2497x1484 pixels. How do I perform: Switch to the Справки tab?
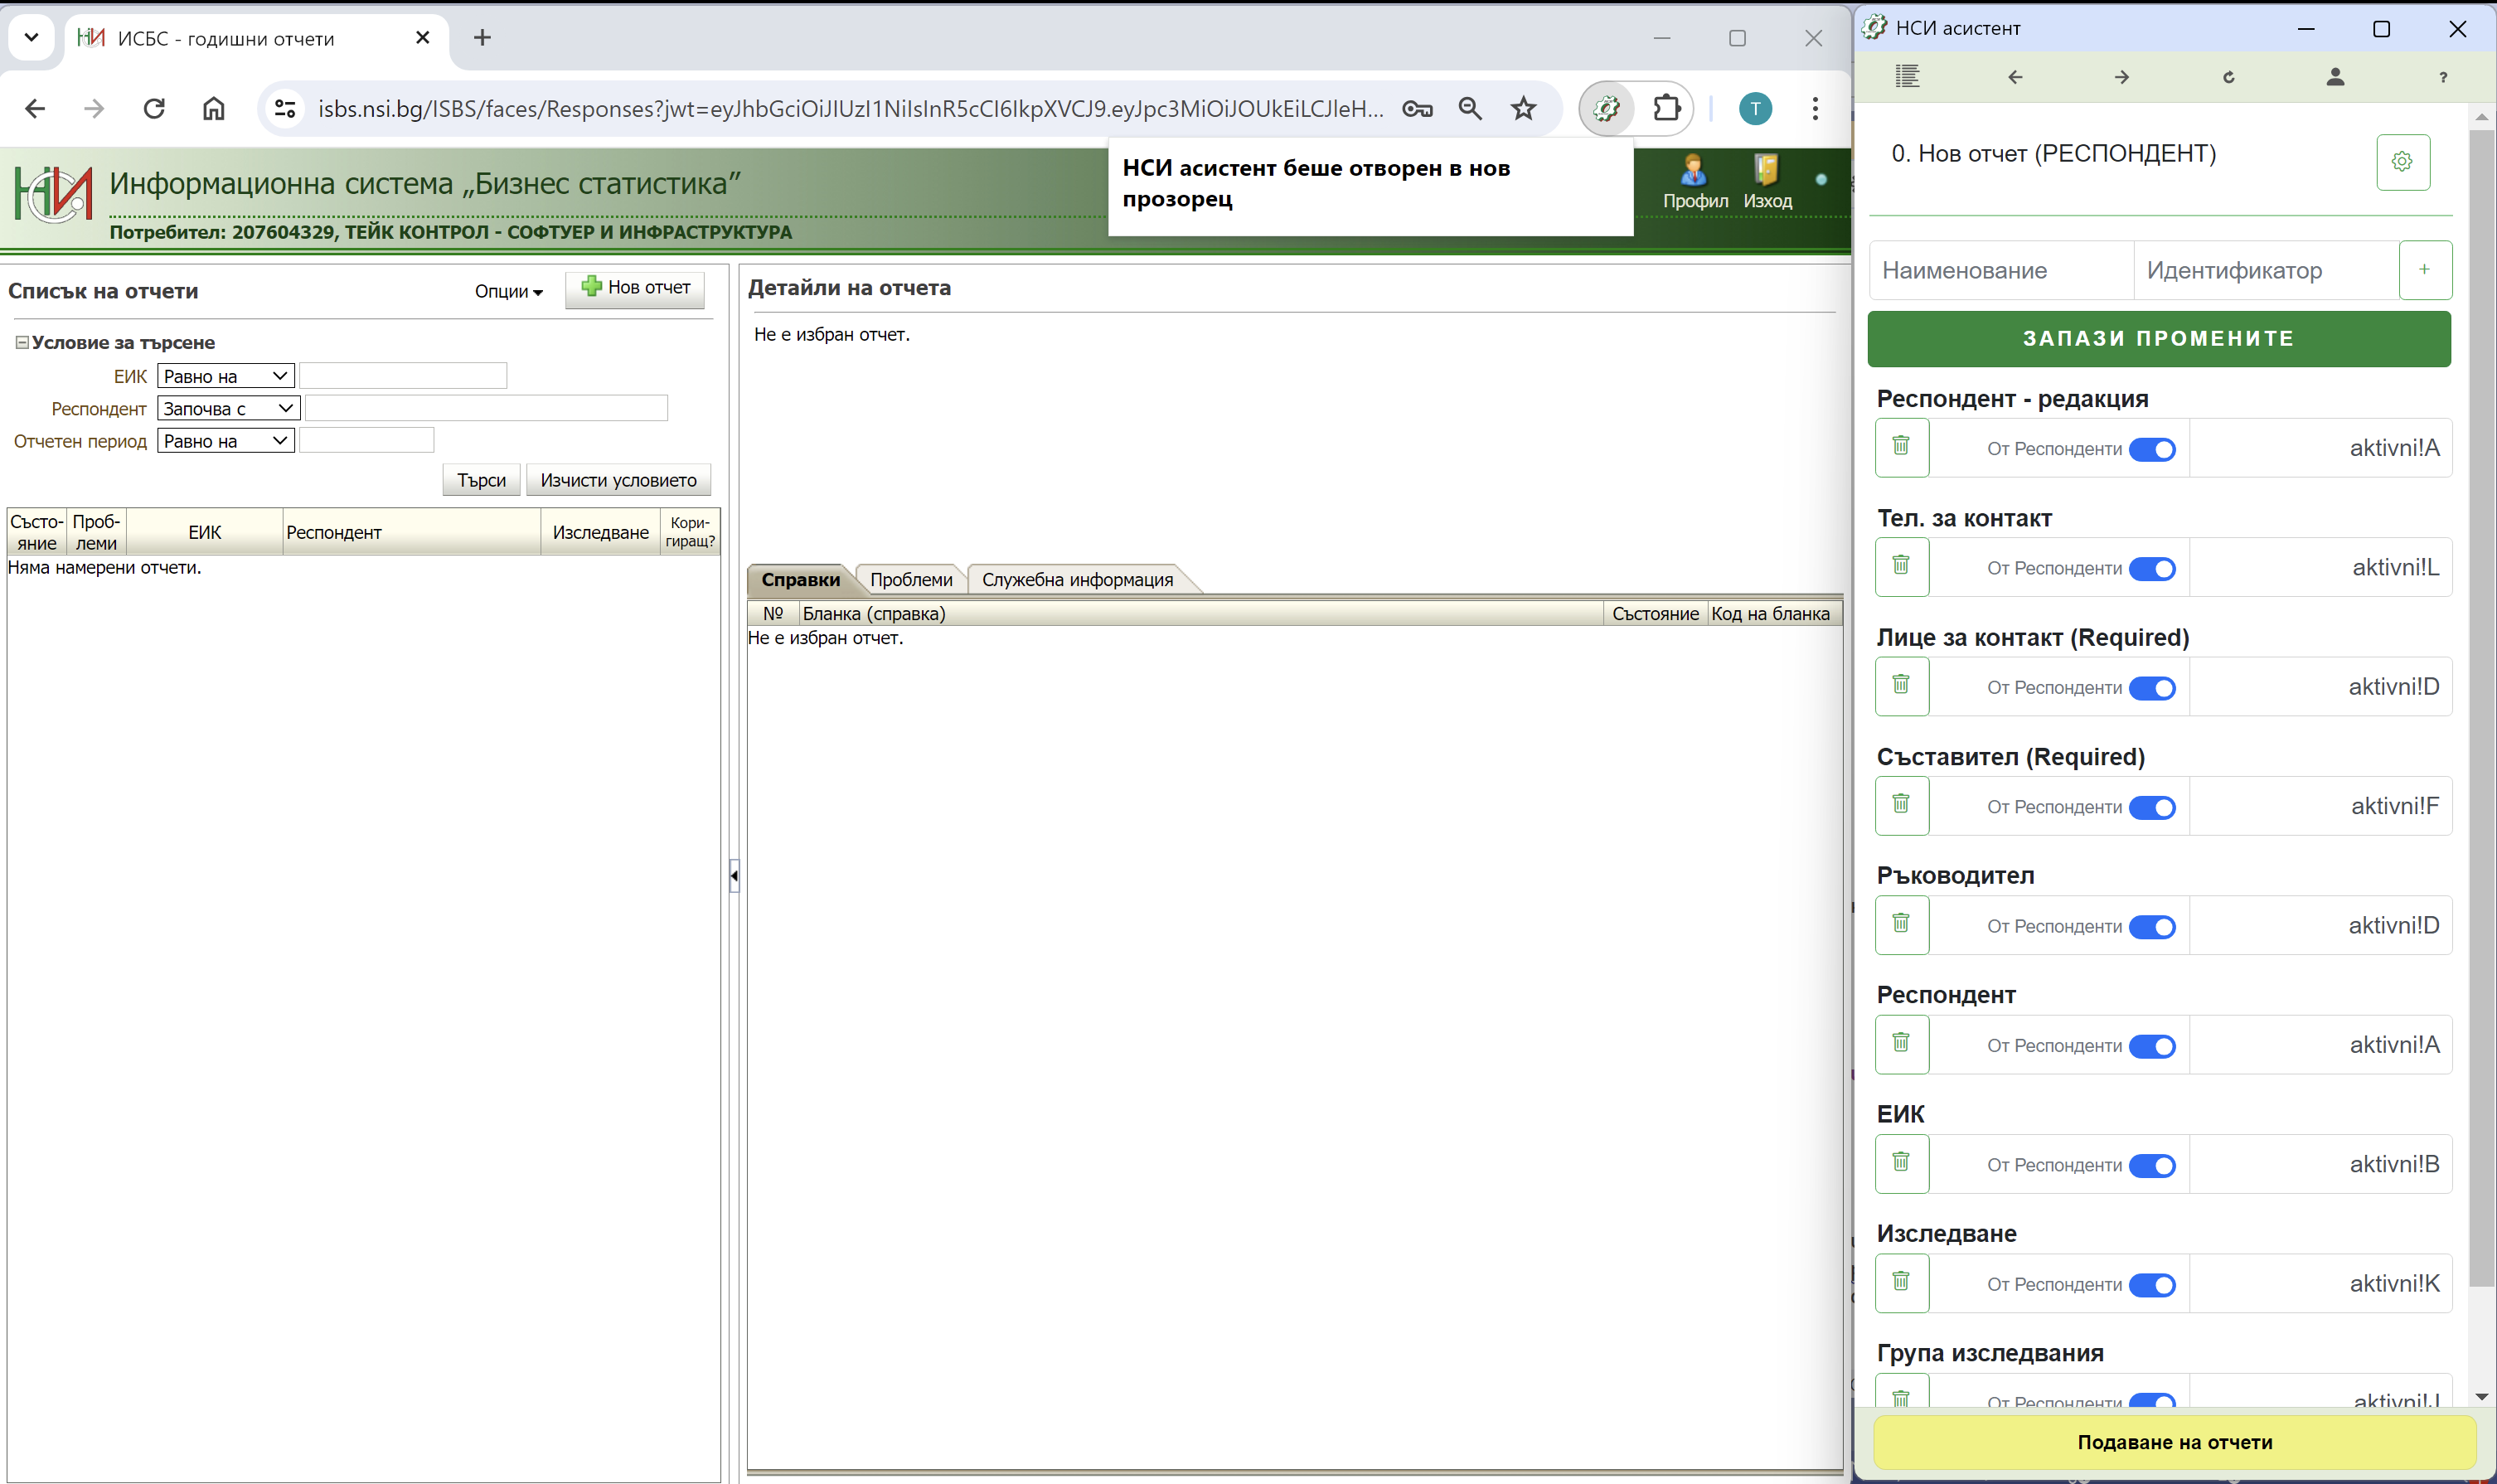click(800, 580)
